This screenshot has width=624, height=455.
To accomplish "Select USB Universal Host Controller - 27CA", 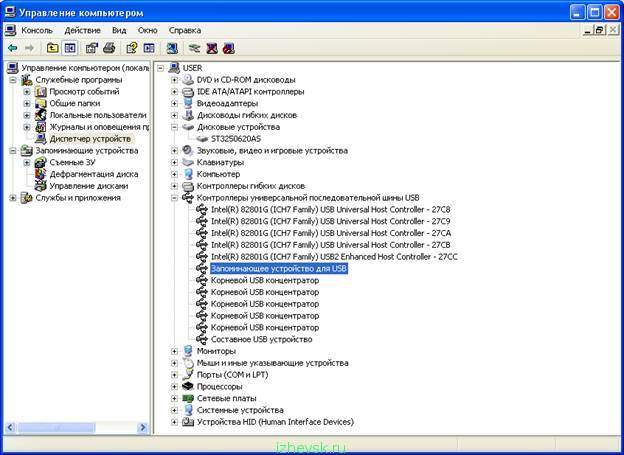I will click(331, 233).
